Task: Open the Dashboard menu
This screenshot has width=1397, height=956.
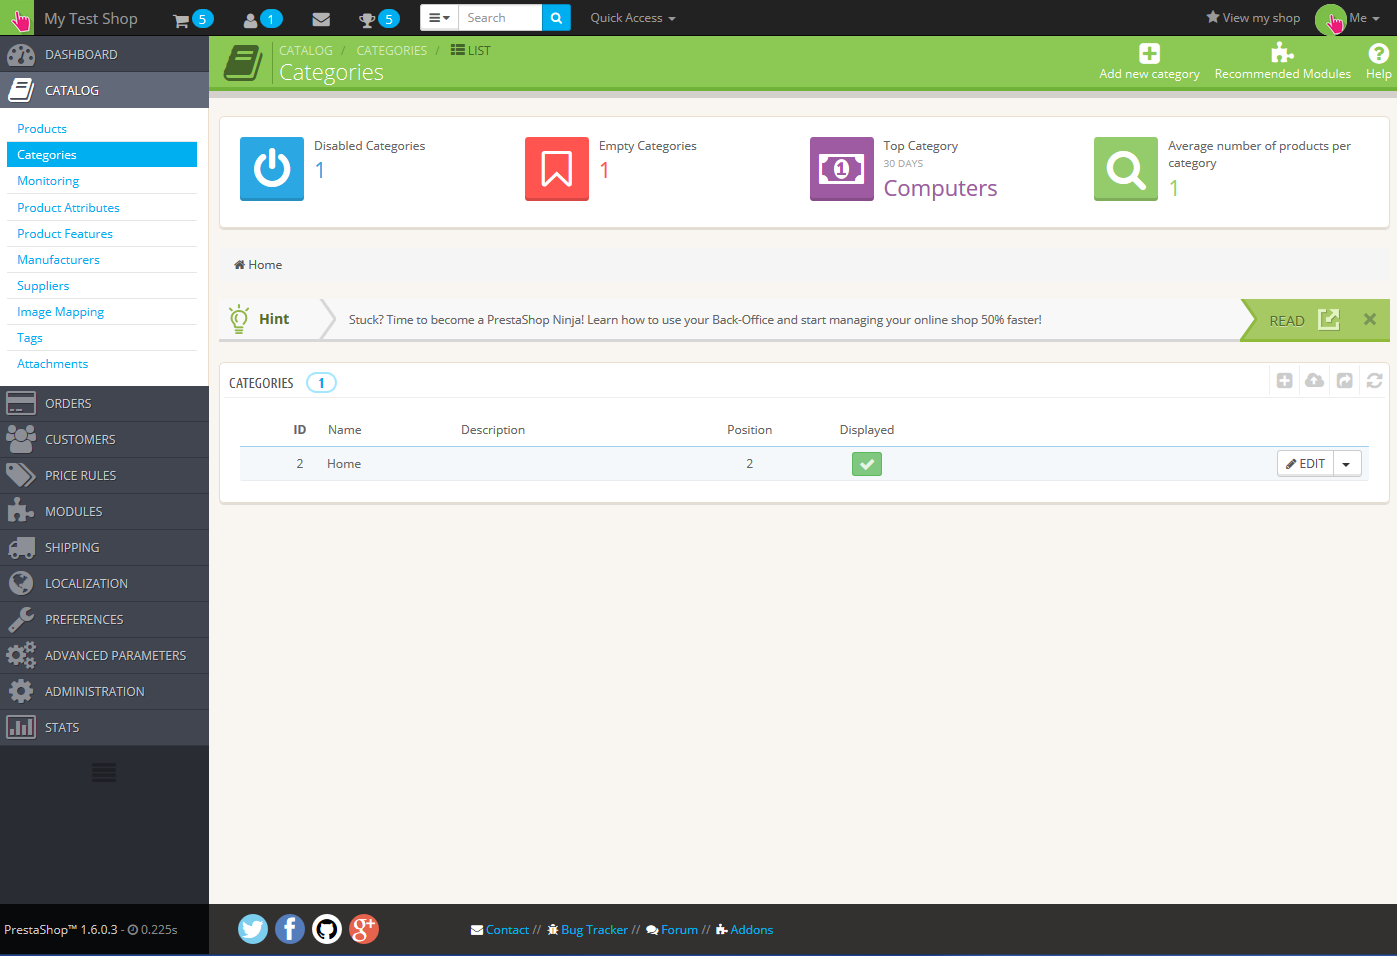Action: (104, 54)
